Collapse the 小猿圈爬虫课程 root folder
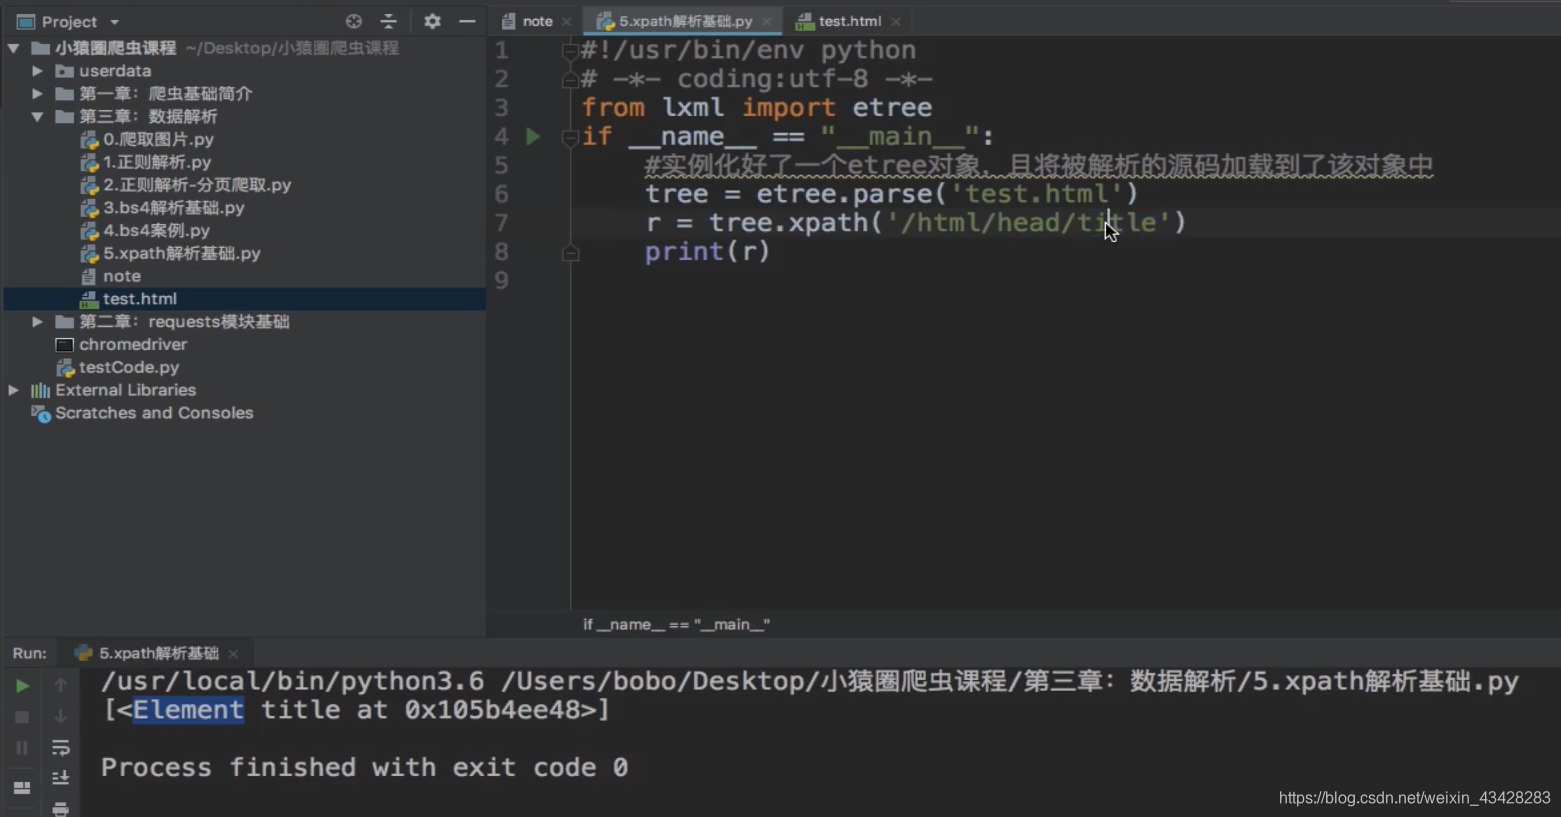This screenshot has width=1561, height=817. pyautogui.click(x=13, y=48)
